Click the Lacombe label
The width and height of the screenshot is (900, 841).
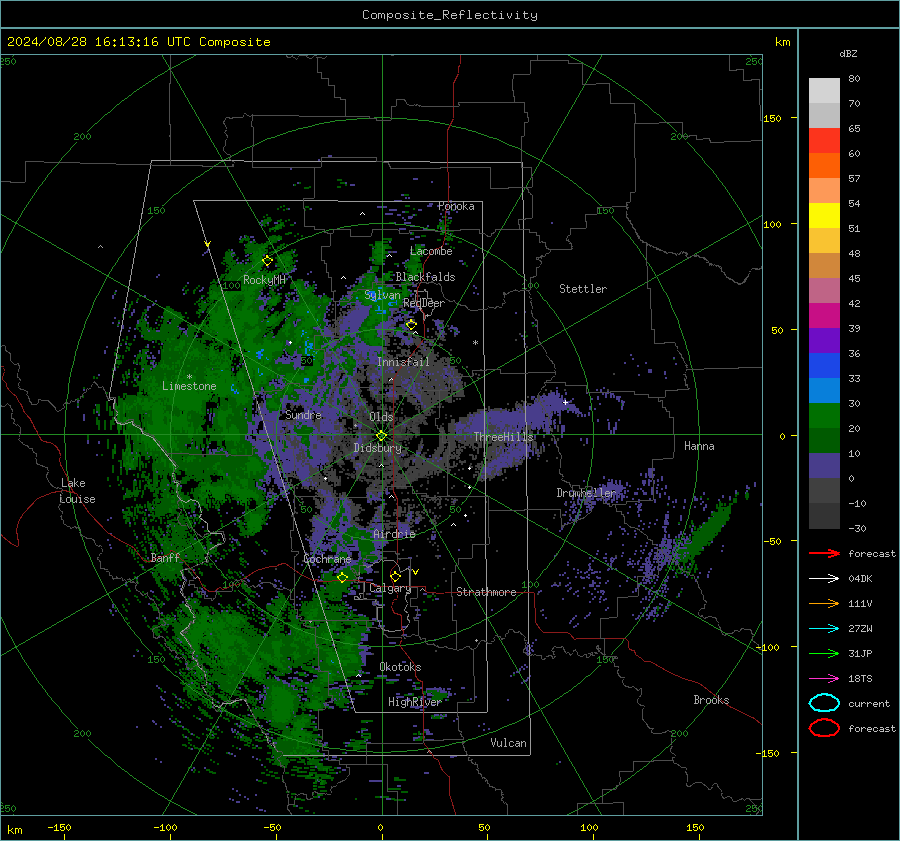[x=431, y=251]
